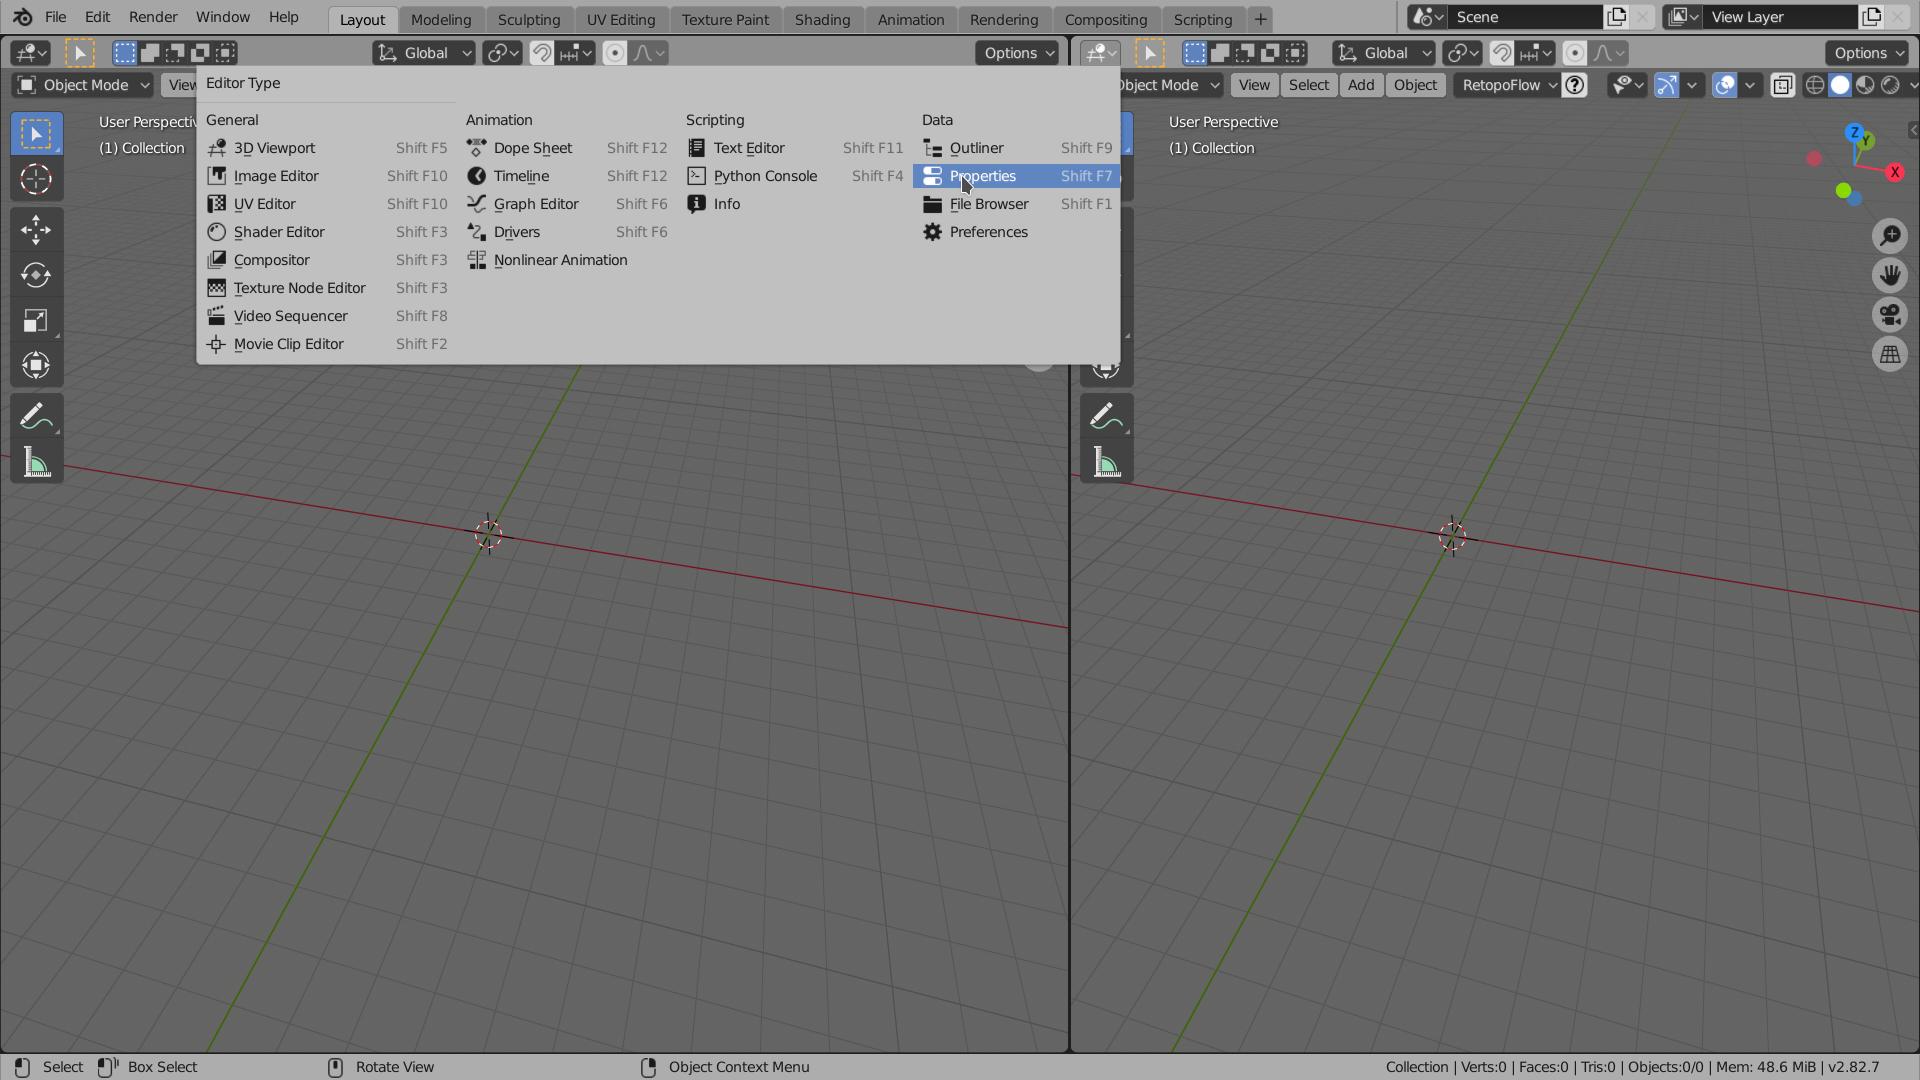Activate the Move tool in left viewport
Screen dimensions: 1920x1080
tap(36, 230)
